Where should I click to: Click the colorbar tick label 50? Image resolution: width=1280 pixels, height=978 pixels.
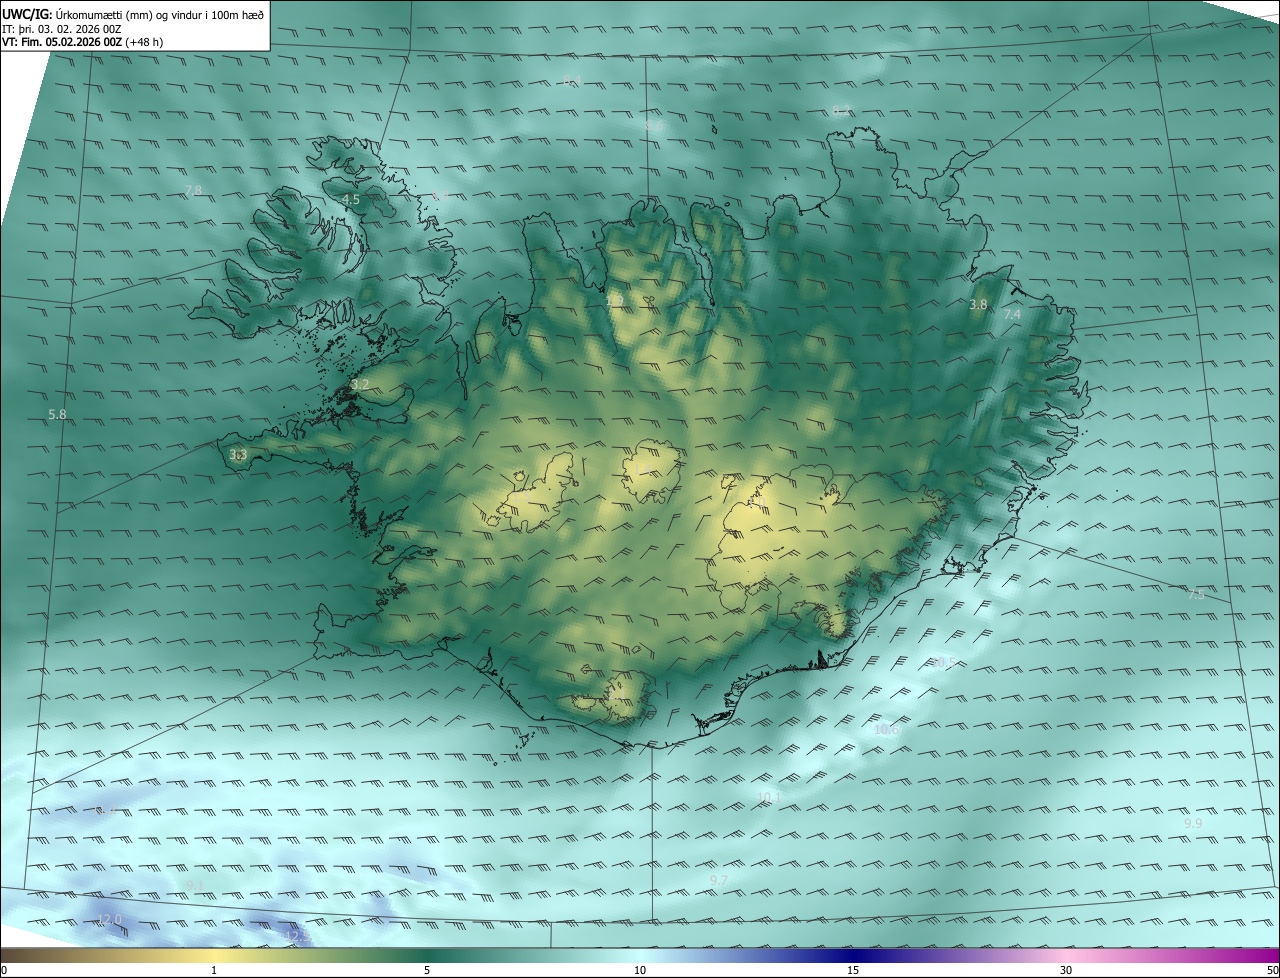(x=1272, y=970)
